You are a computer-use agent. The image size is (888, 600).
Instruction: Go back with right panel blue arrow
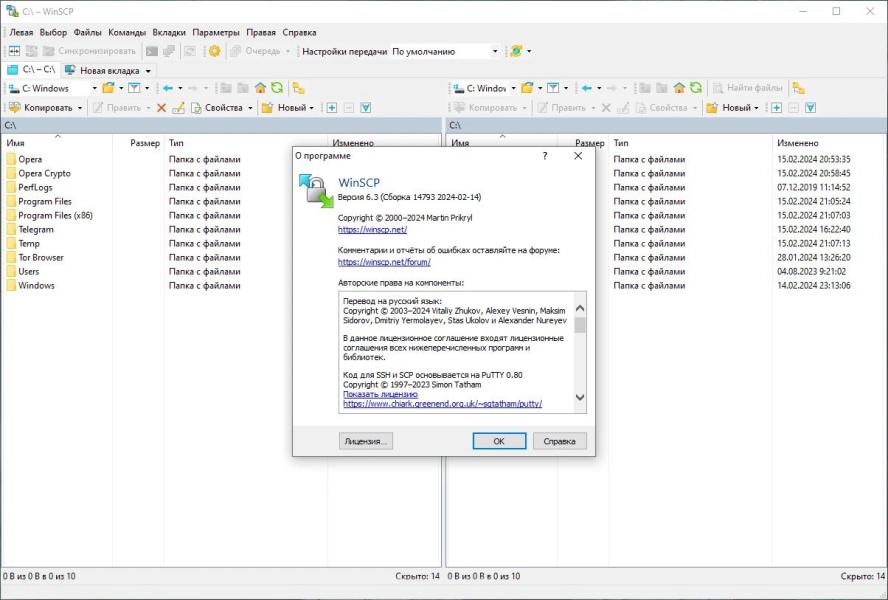(587, 88)
